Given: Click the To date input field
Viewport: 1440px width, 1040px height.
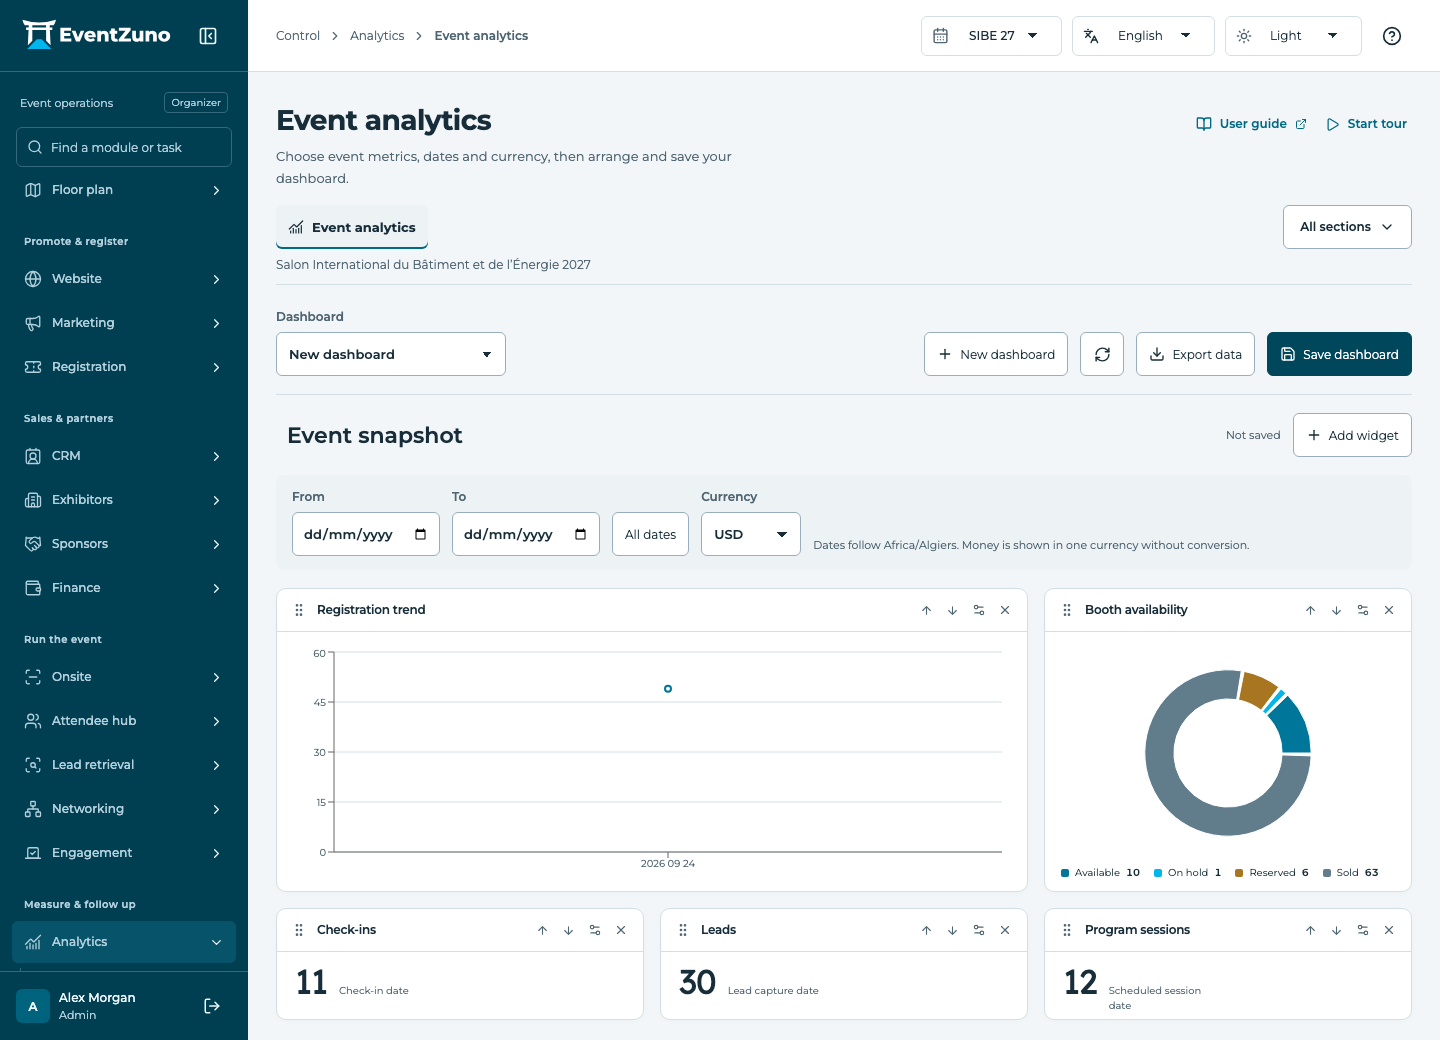Looking at the screenshot, I should coord(526,534).
